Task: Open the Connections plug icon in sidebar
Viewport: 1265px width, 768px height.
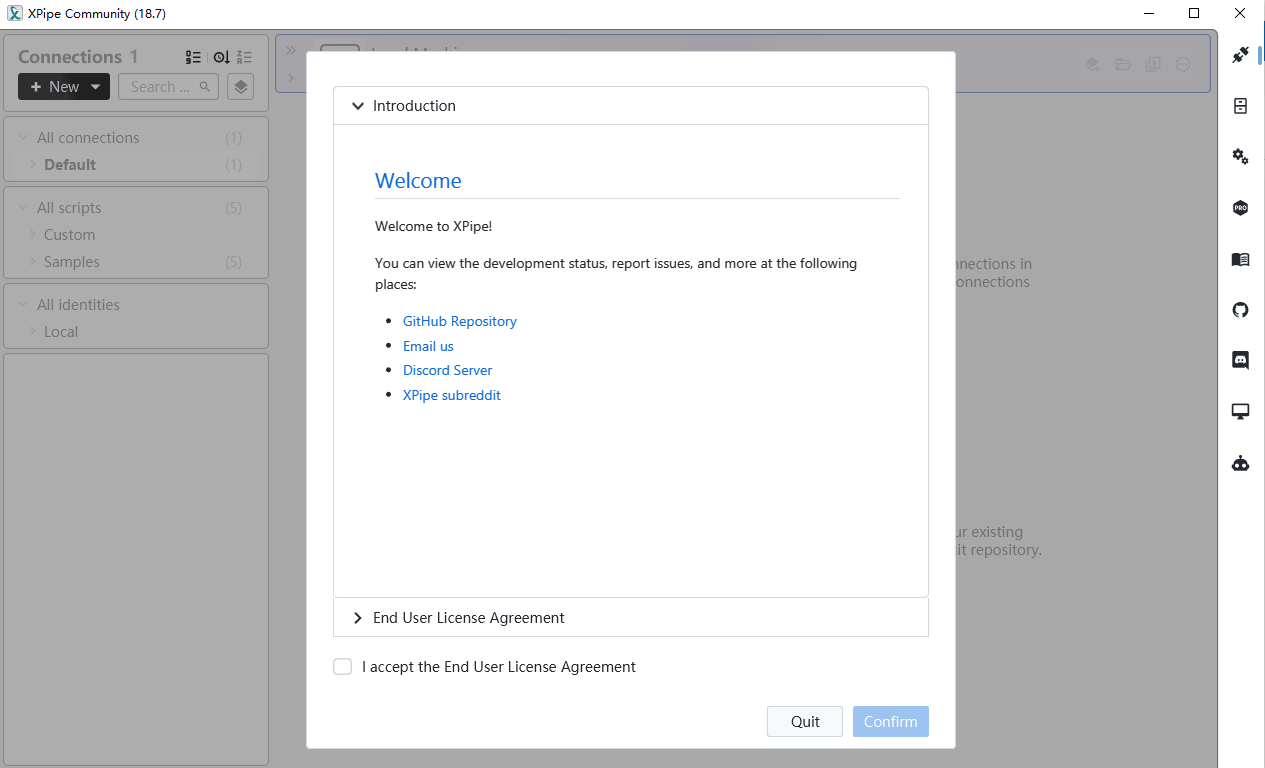Action: click(1240, 55)
